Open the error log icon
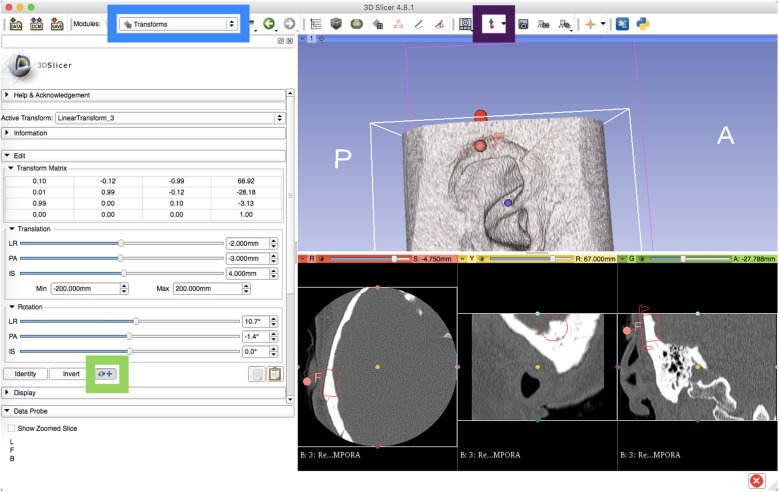This screenshot has width=779, height=492. (x=757, y=480)
